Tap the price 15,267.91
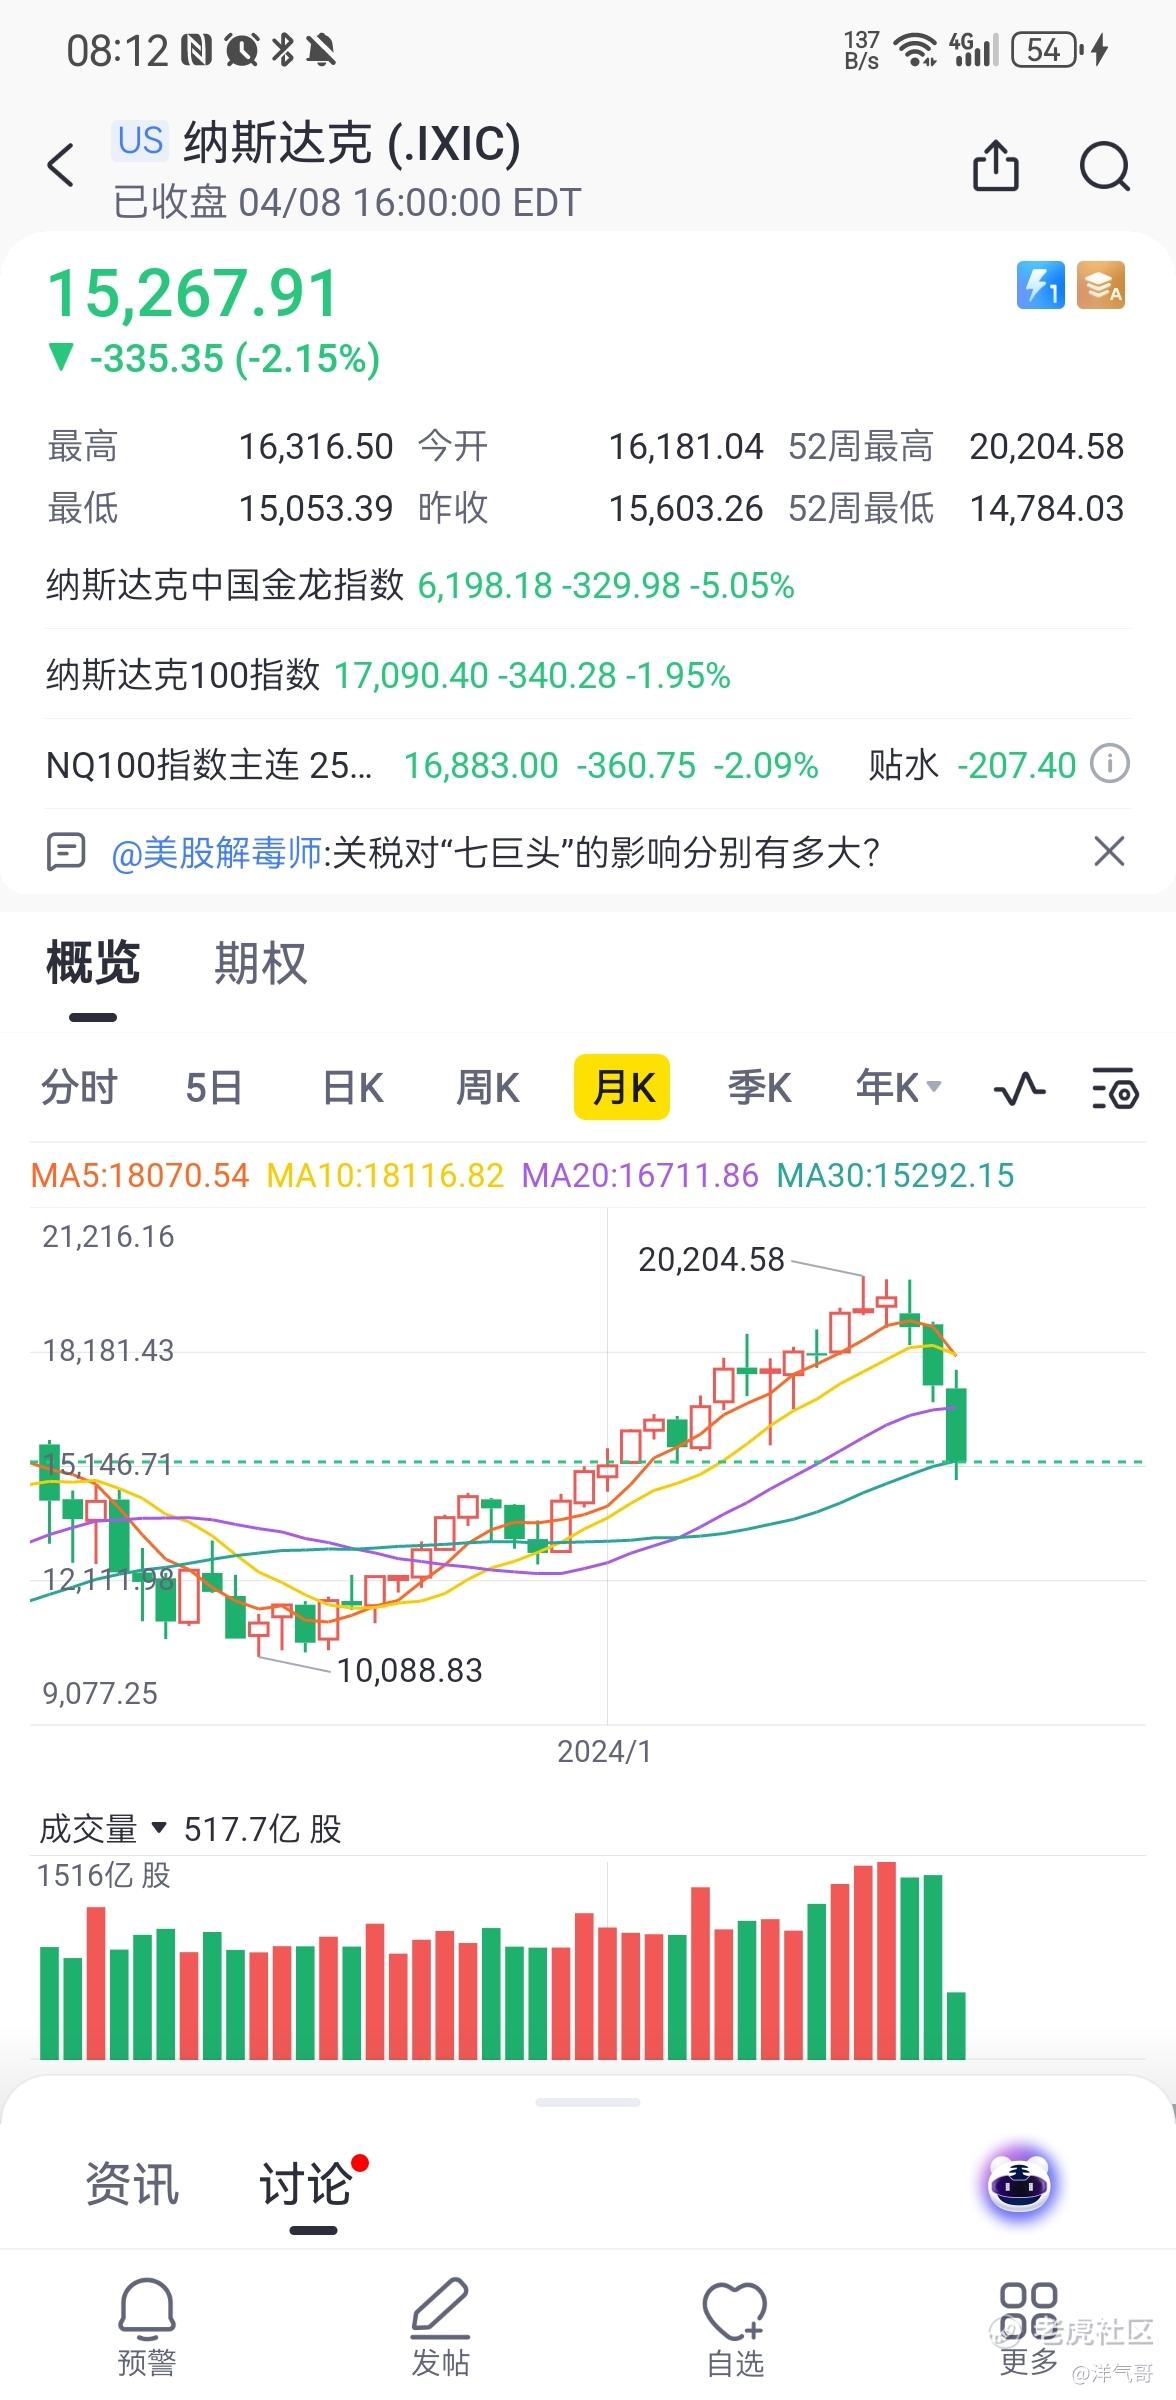The height and width of the screenshot is (2400, 1176). tap(193, 294)
